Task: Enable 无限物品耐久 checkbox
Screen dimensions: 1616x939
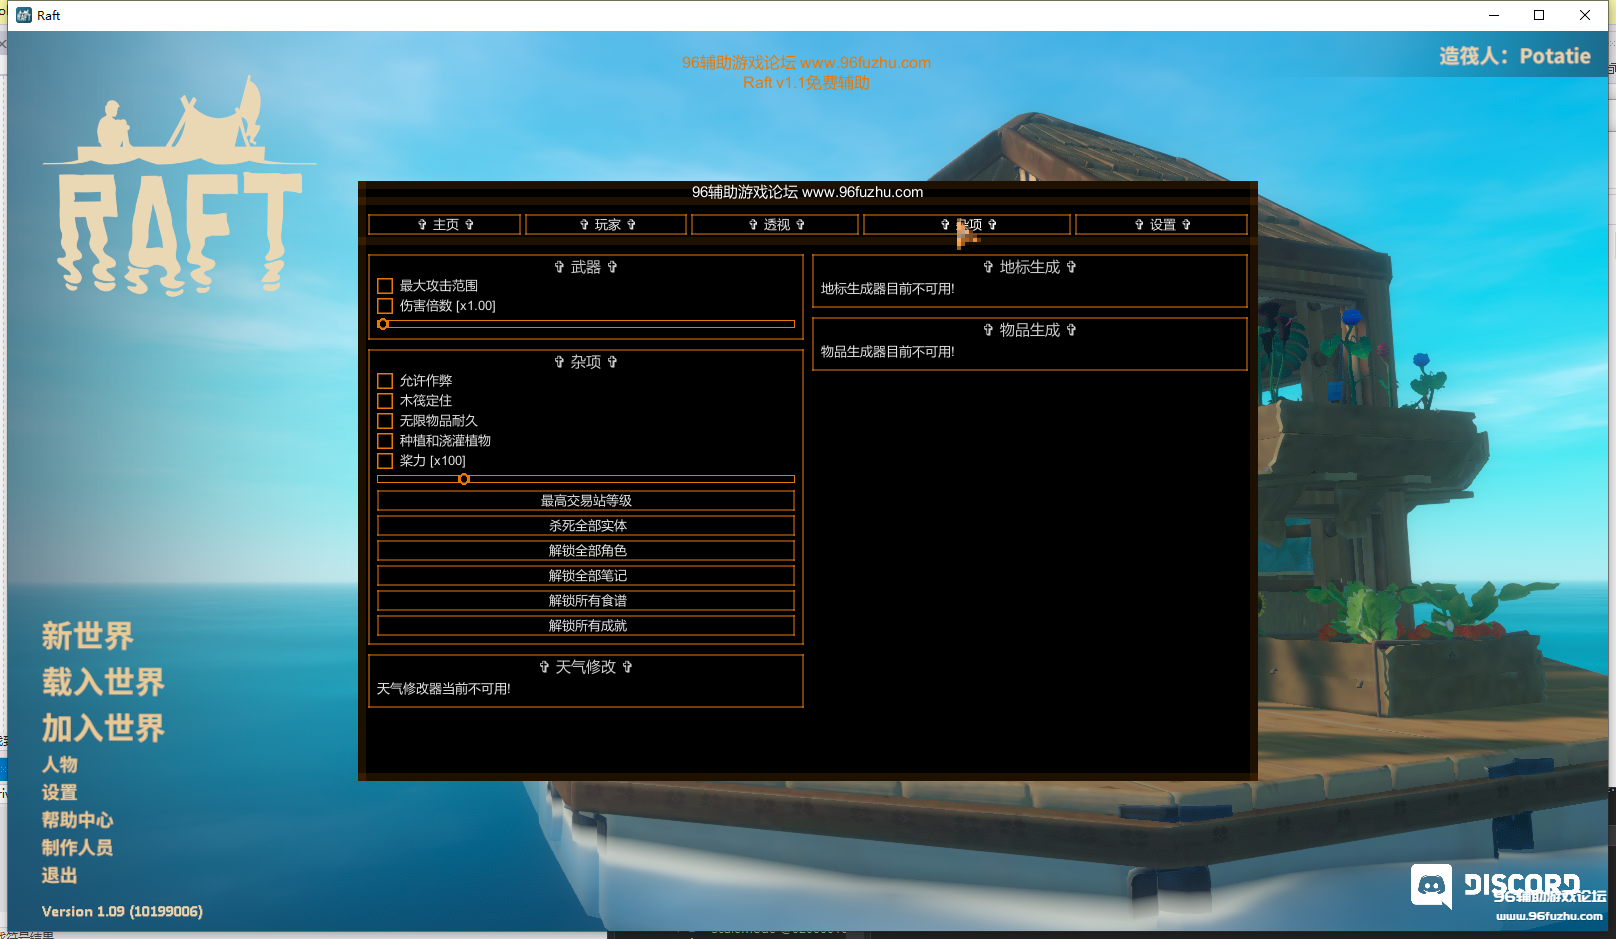Action: click(385, 421)
